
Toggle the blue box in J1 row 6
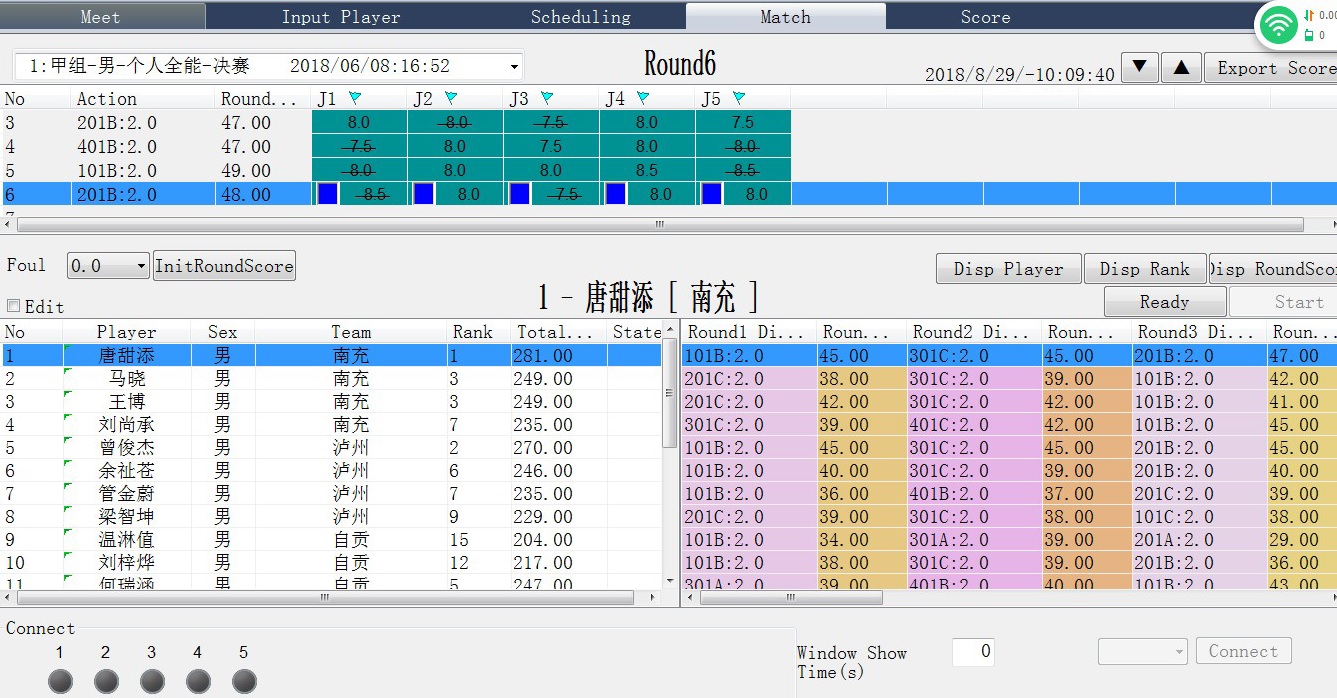tap(327, 194)
